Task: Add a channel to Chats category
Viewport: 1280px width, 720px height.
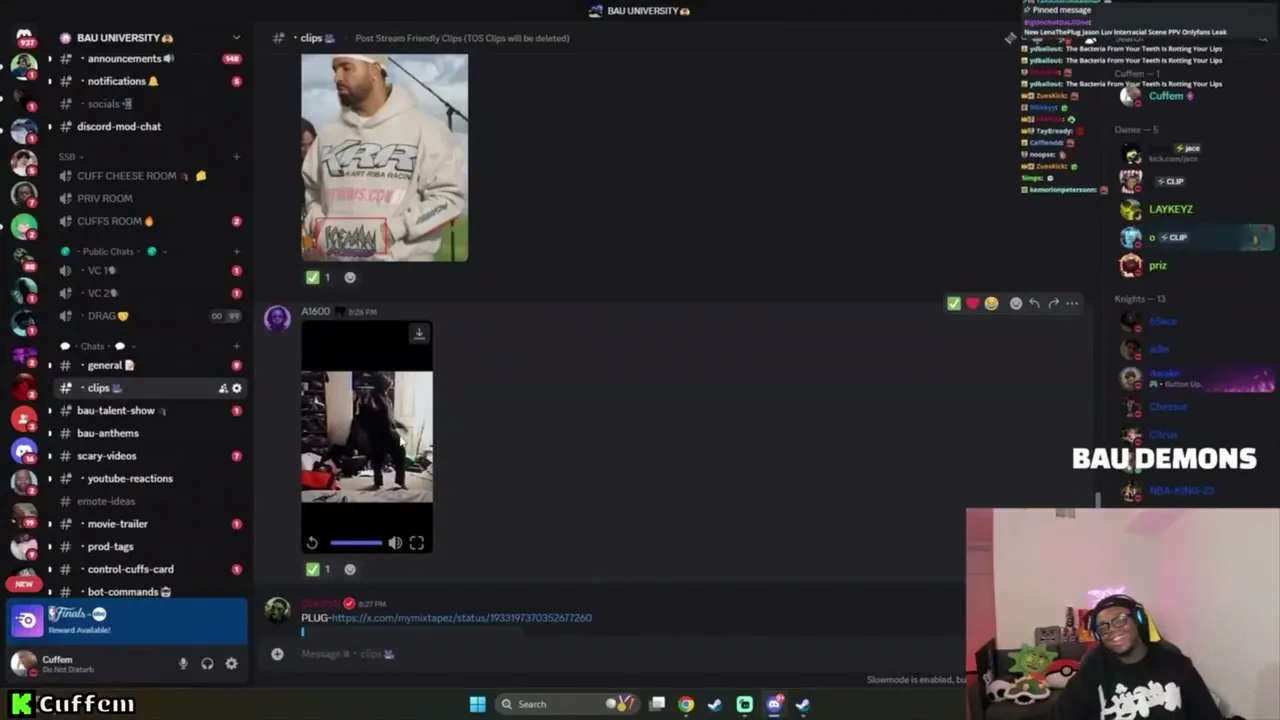Action: click(x=237, y=346)
